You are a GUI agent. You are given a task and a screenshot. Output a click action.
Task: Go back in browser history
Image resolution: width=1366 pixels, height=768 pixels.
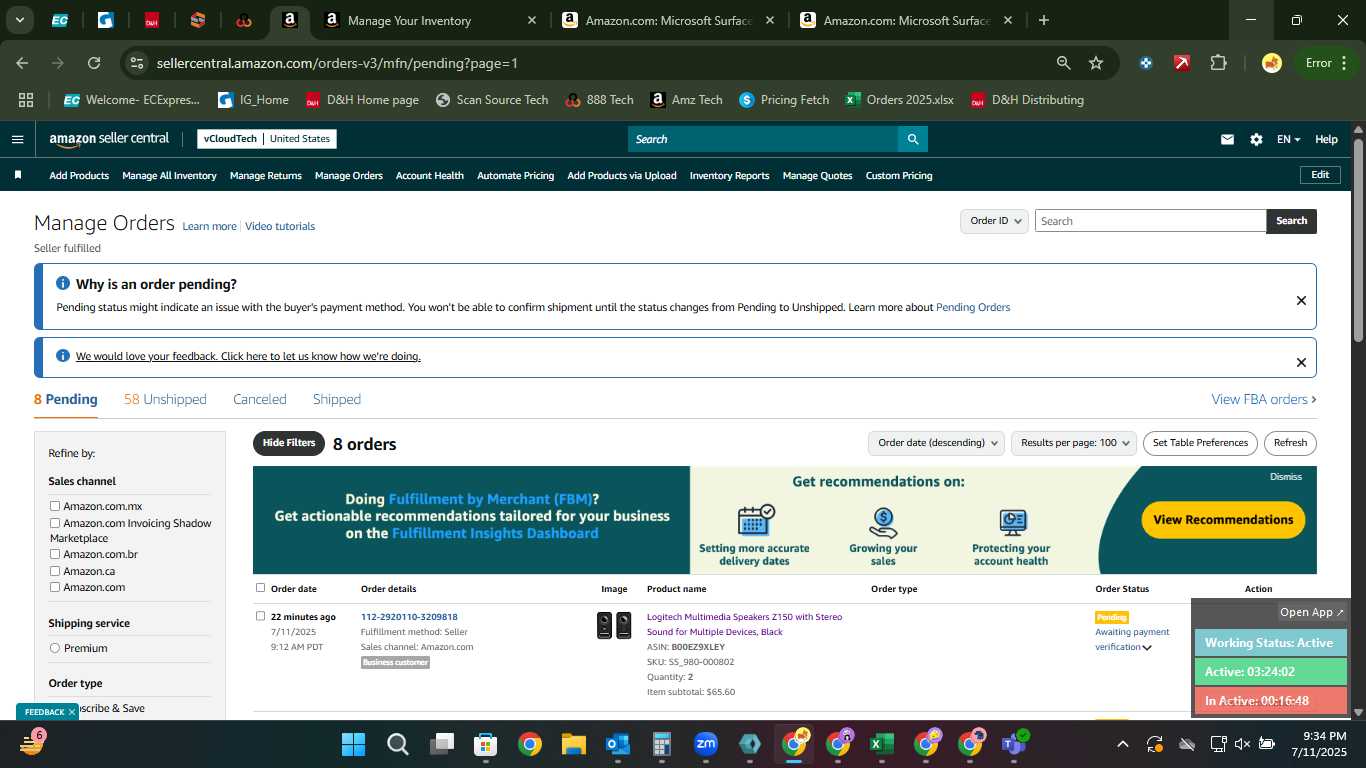coord(22,63)
